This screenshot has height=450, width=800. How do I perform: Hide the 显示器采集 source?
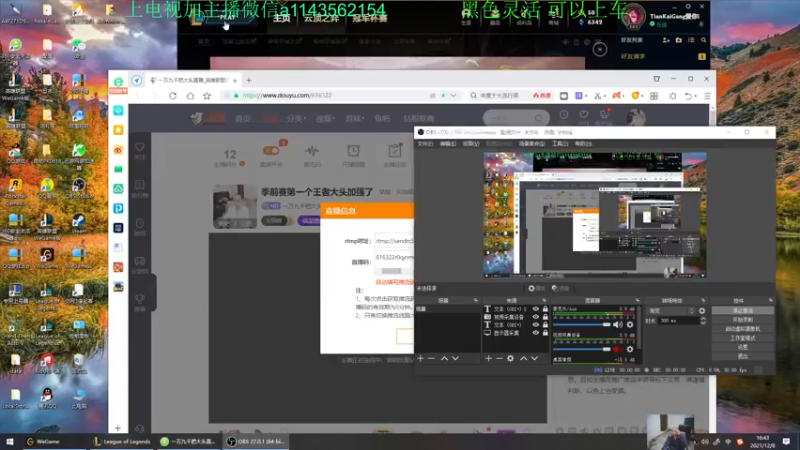coord(536,333)
